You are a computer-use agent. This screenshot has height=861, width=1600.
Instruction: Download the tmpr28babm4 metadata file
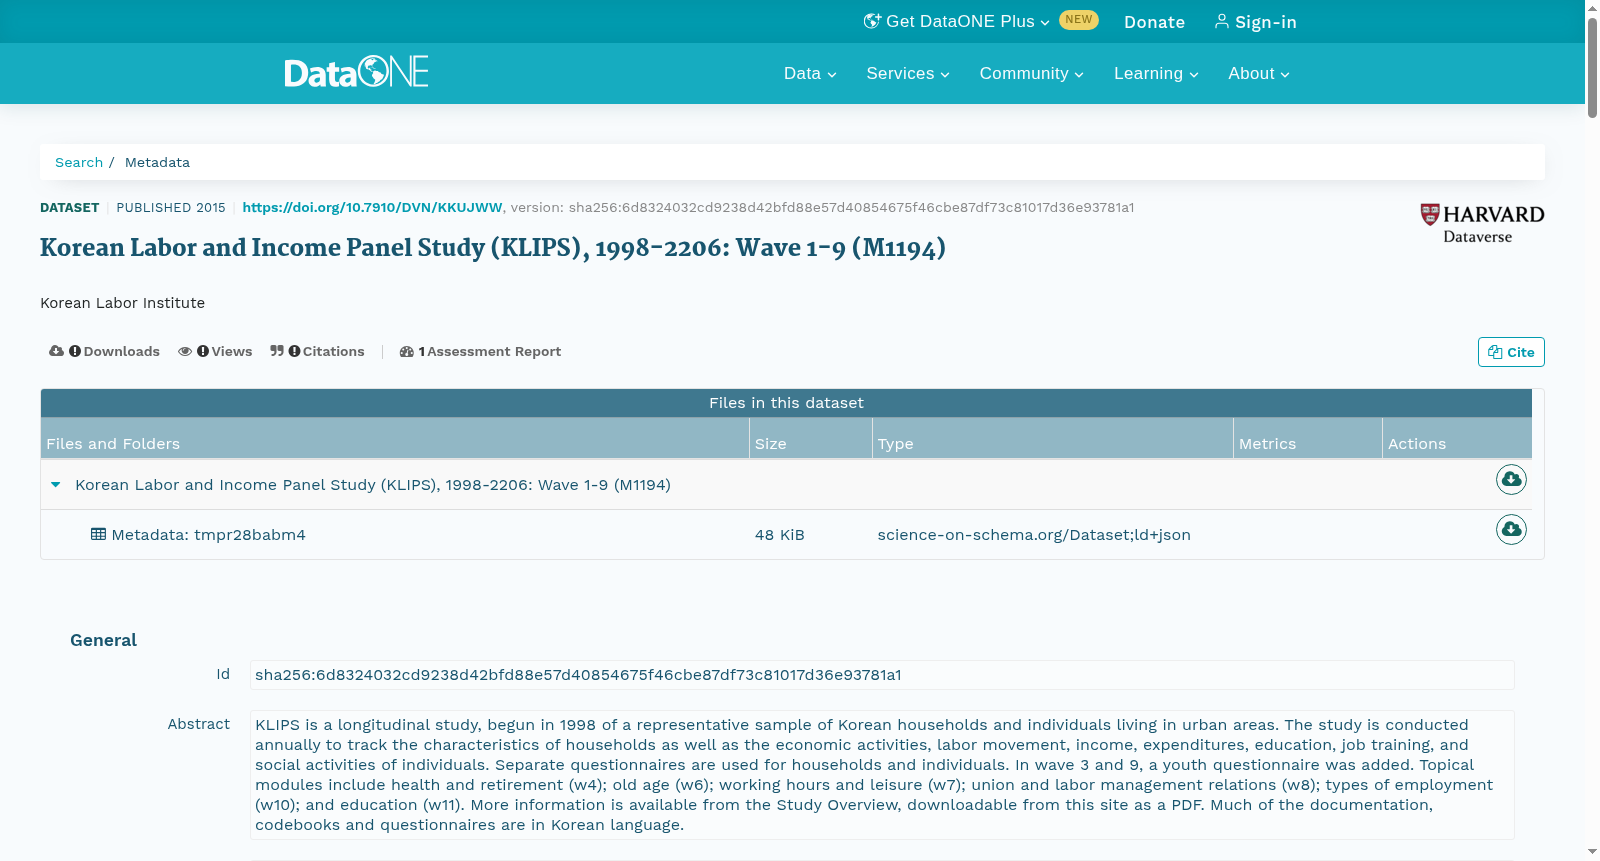(1511, 529)
